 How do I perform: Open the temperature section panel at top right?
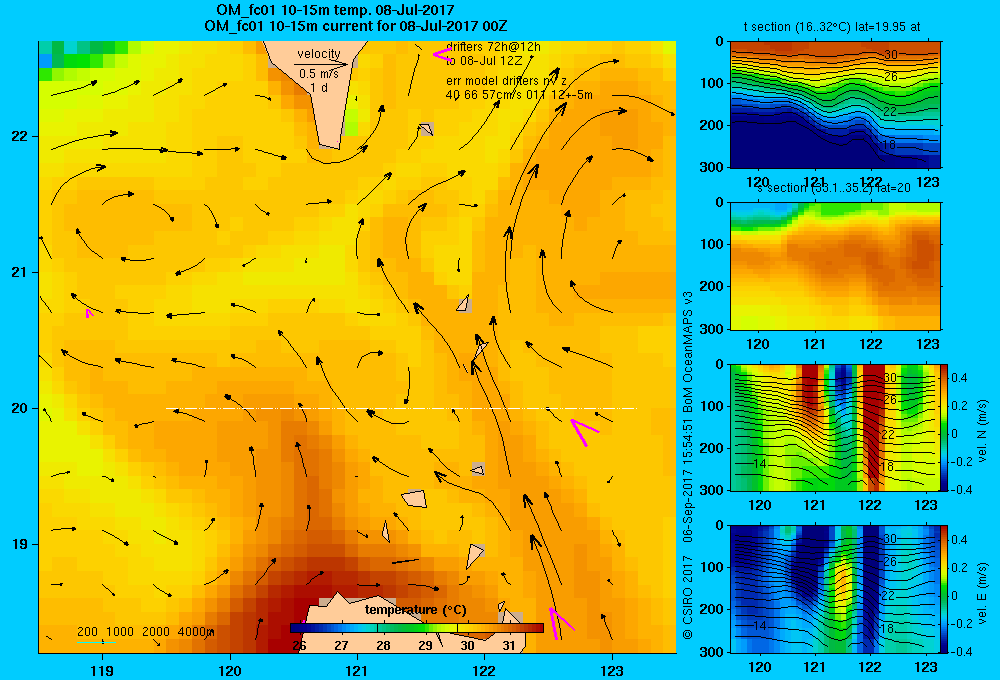point(835,105)
